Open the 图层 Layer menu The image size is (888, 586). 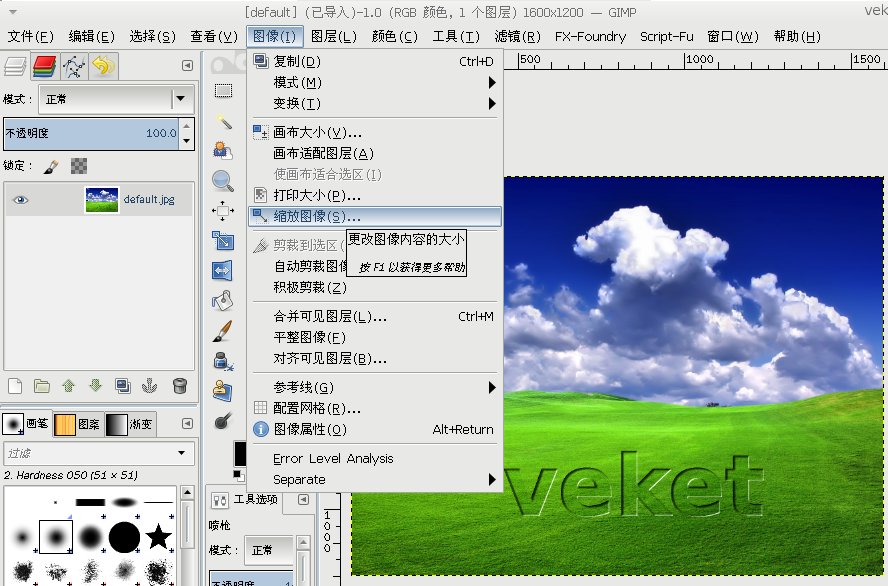click(x=334, y=37)
